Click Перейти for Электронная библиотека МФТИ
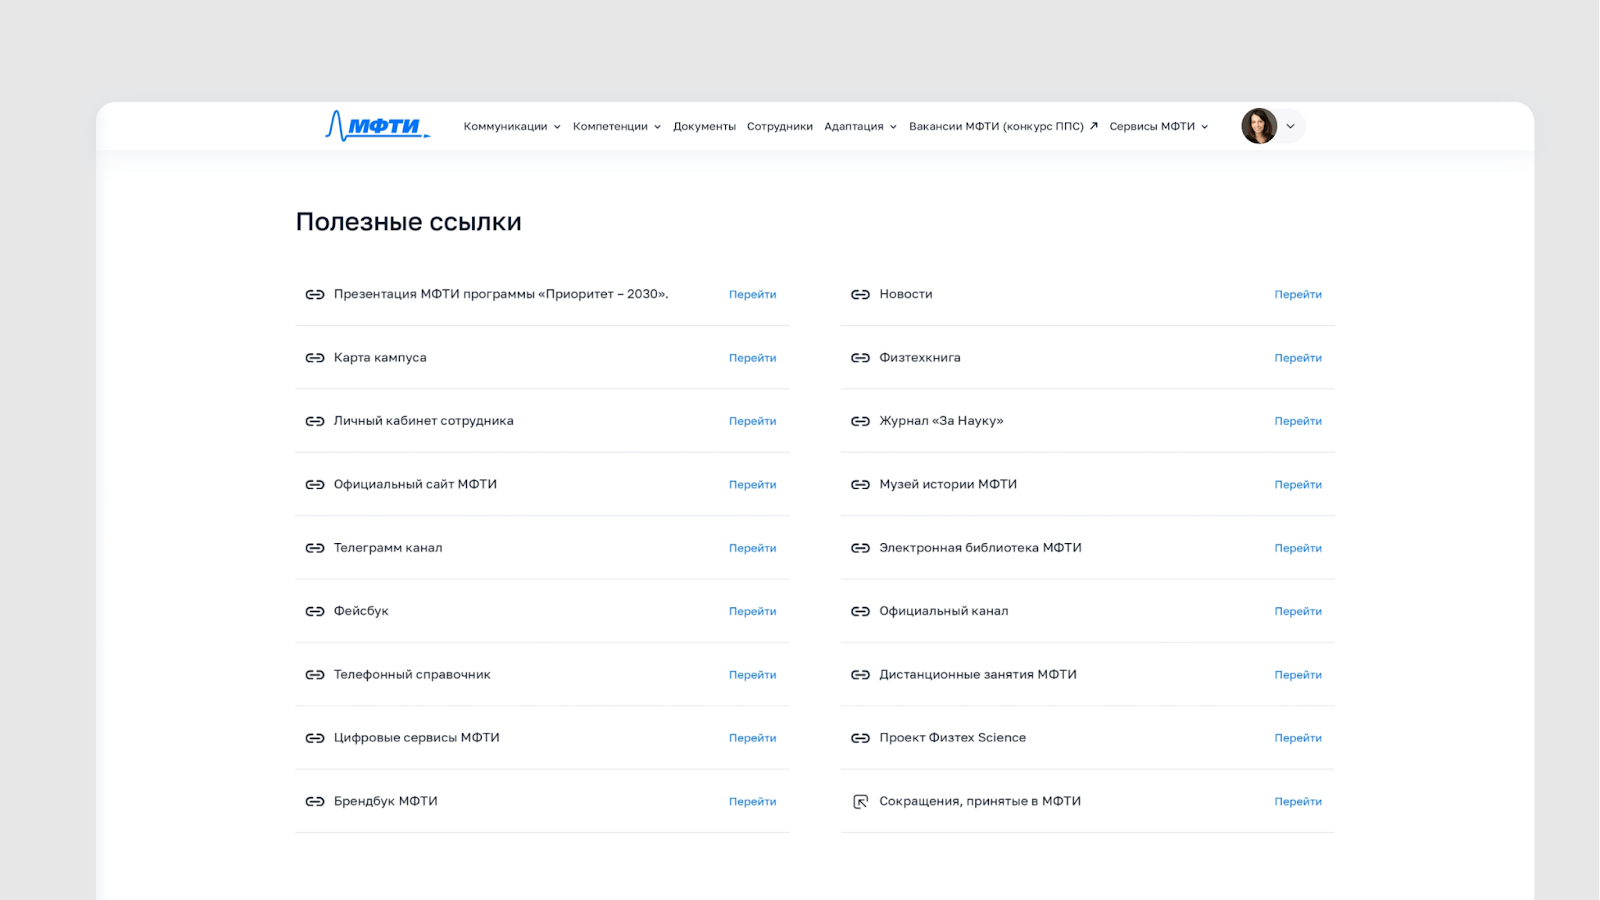 point(1298,548)
